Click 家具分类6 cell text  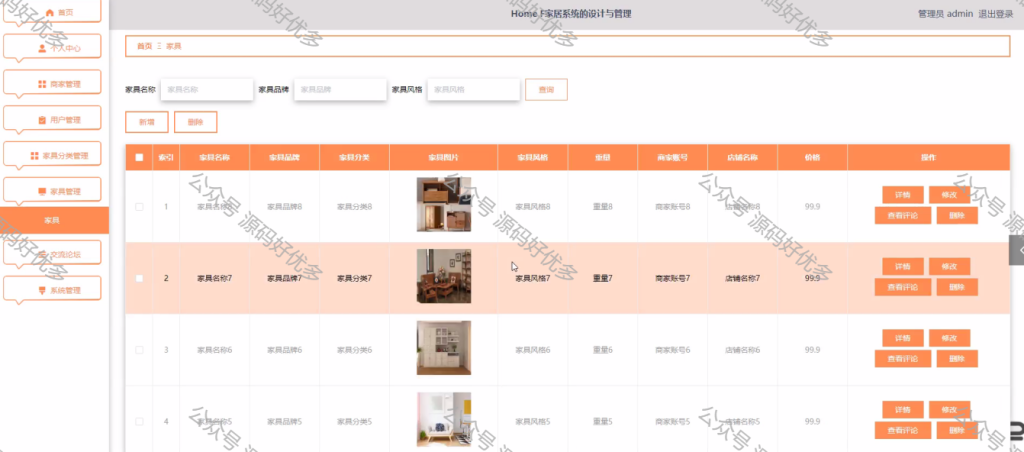354,350
